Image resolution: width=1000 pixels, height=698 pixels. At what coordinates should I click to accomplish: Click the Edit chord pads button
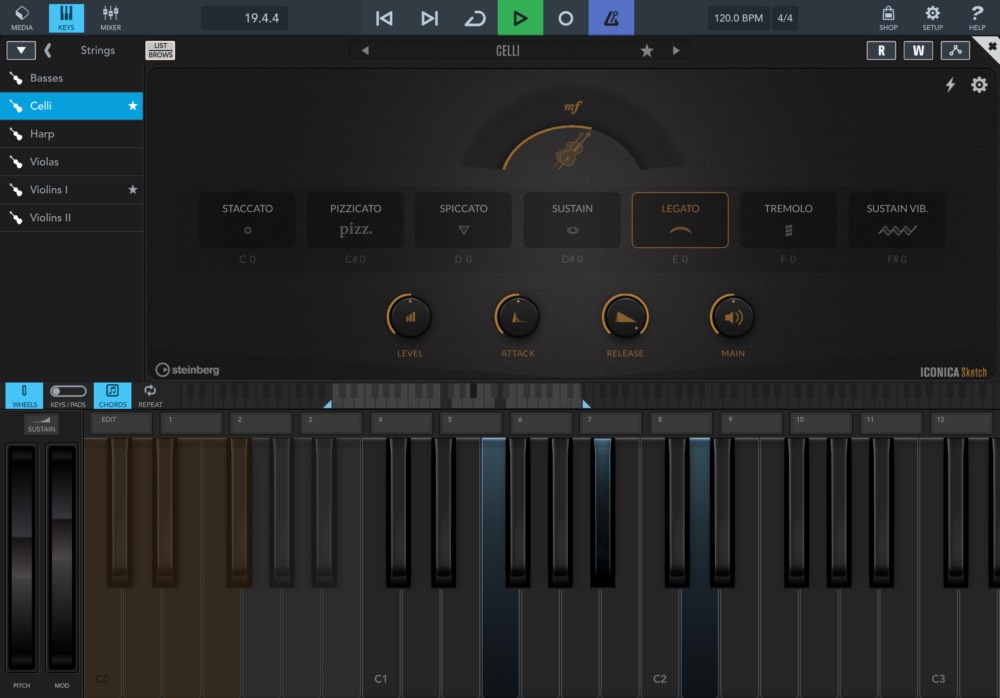(x=121, y=423)
